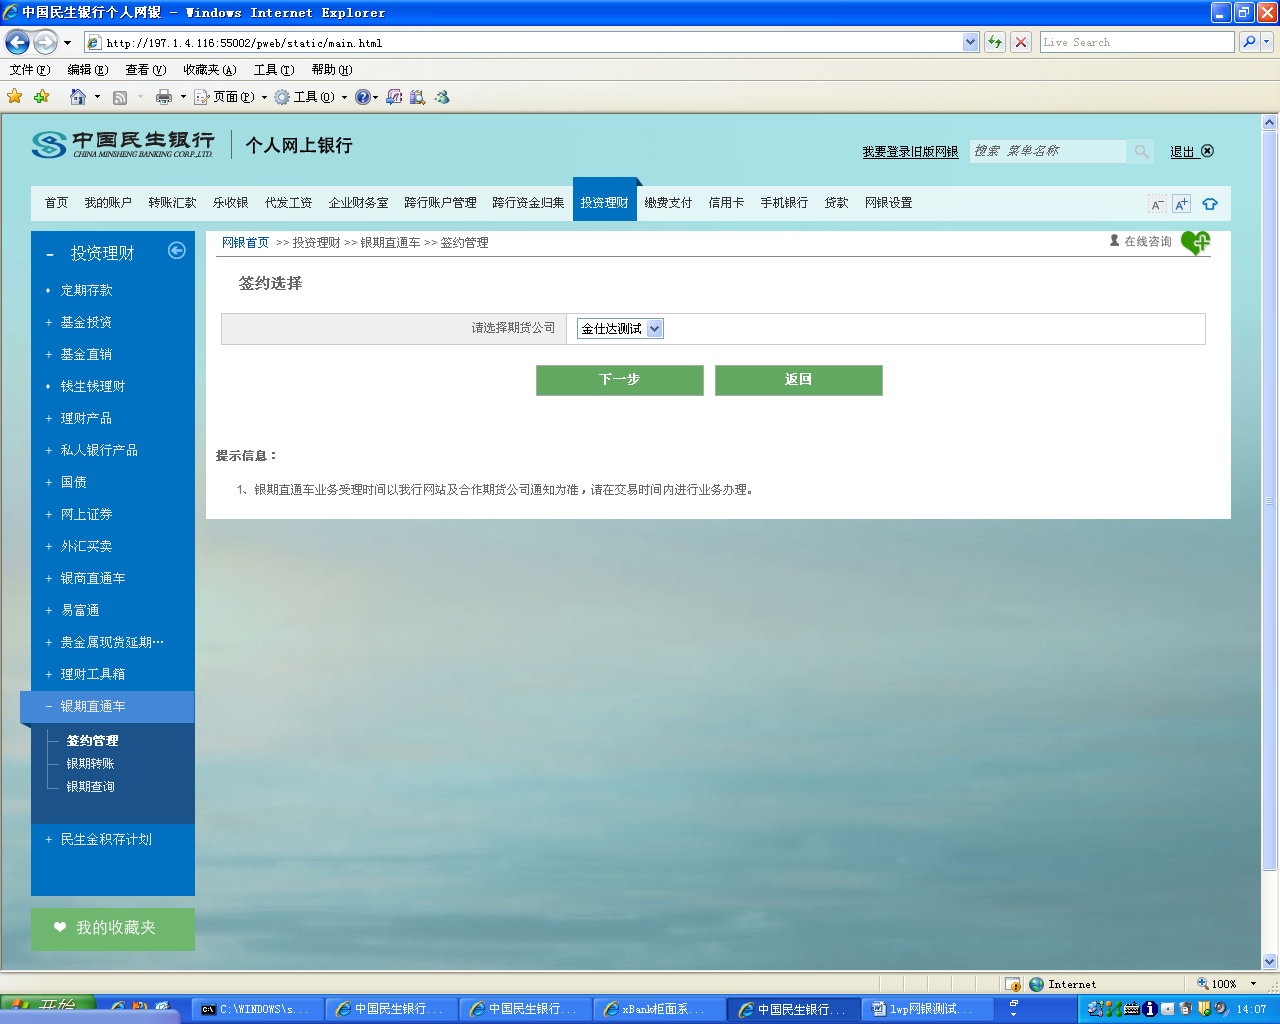Image resolution: width=1280 pixels, height=1024 pixels.
Task: Open the address bar URL history dropdown
Action: click(970, 42)
